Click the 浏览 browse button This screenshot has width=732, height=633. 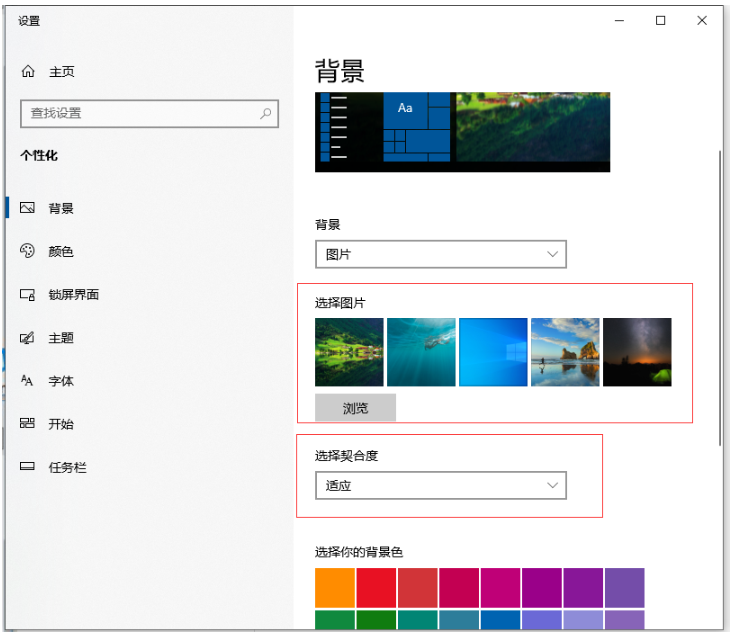click(x=355, y=408)
